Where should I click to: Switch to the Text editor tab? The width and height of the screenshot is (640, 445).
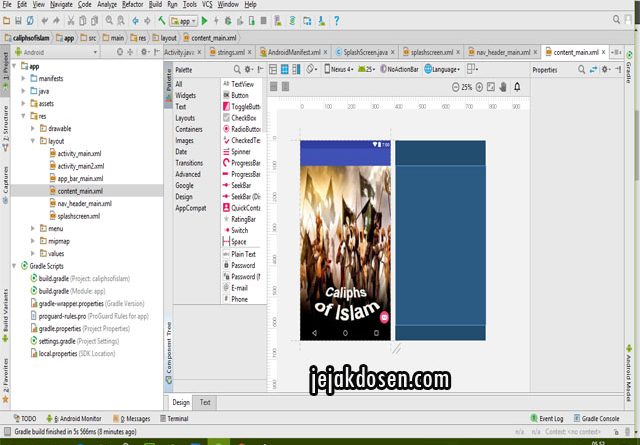pyautogui.click(x=205, y=403)
